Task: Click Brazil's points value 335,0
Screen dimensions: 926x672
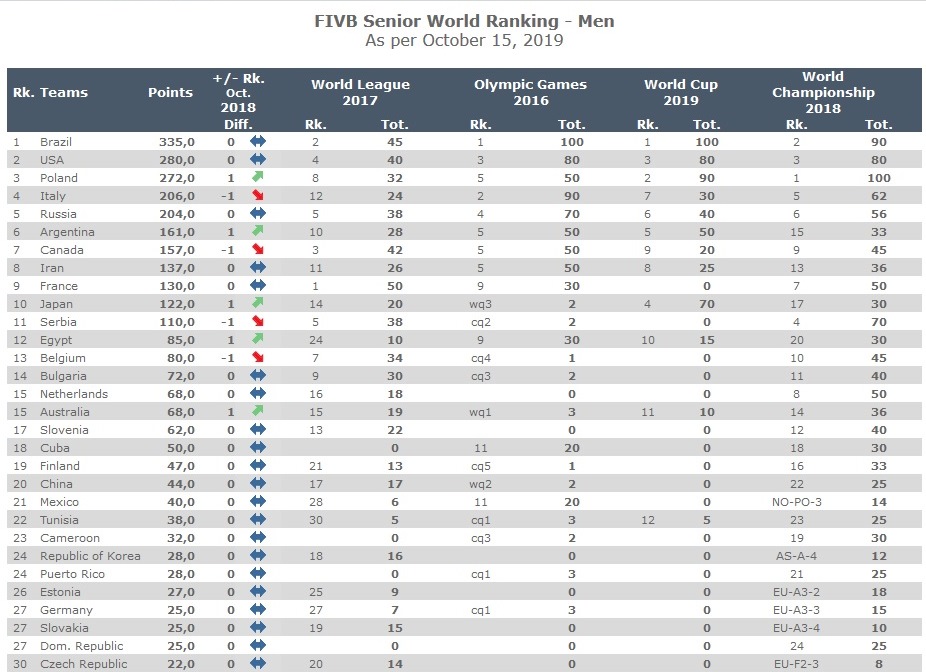Action: [x=177, y=142]
